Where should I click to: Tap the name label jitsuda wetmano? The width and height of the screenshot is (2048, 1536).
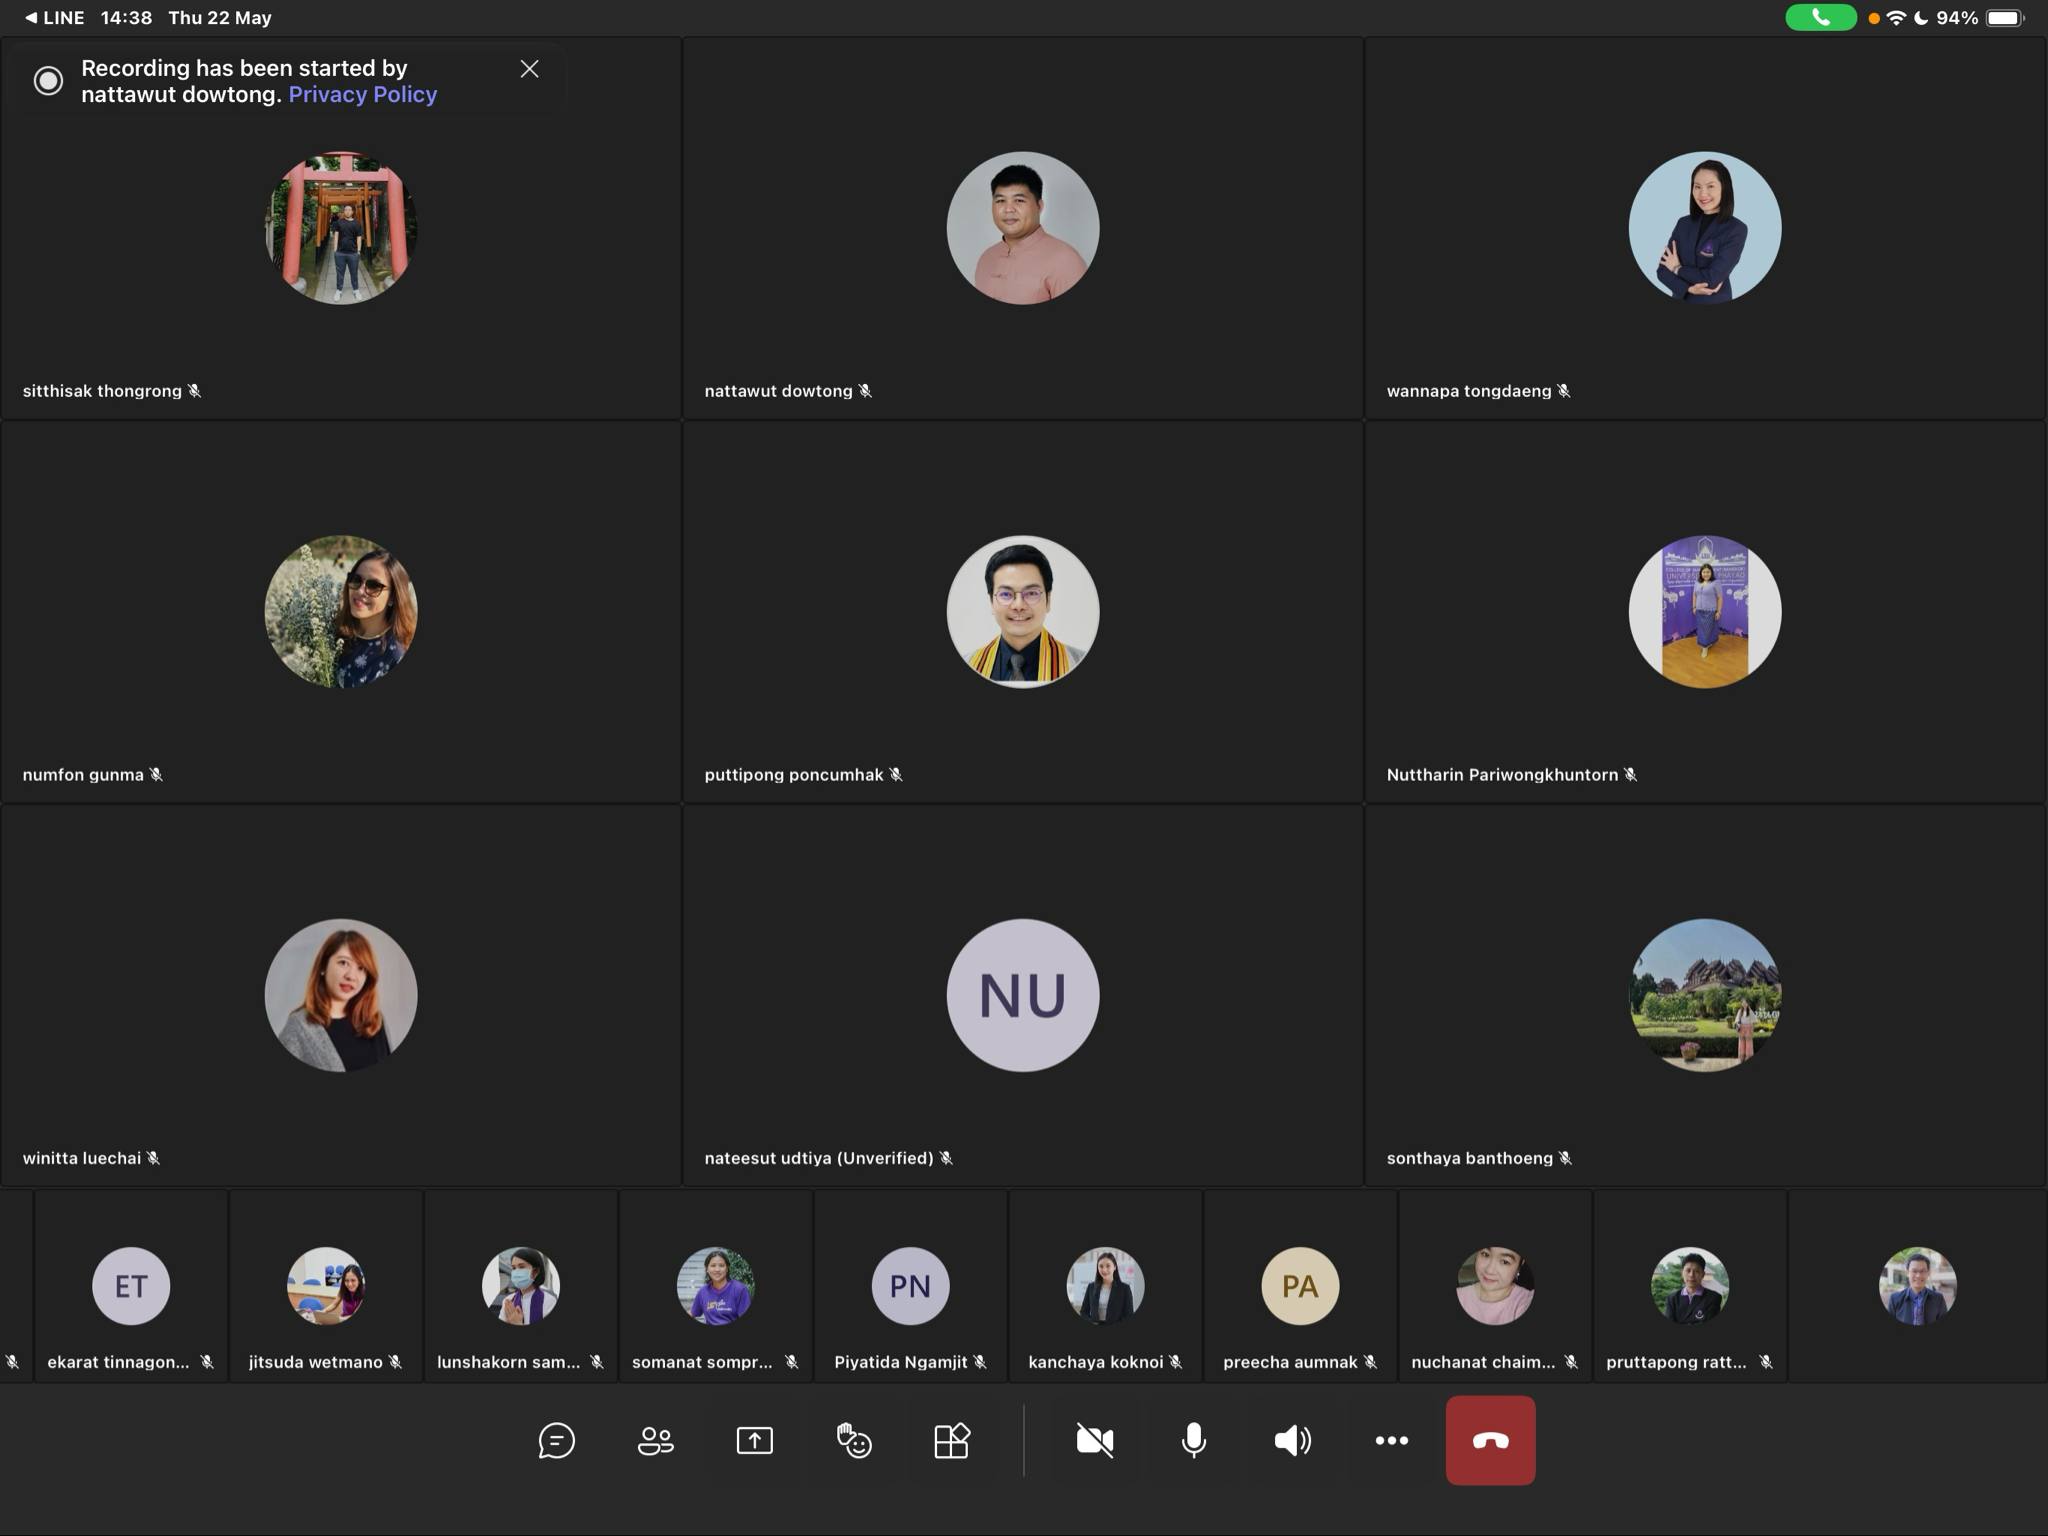coord(315,1362)
